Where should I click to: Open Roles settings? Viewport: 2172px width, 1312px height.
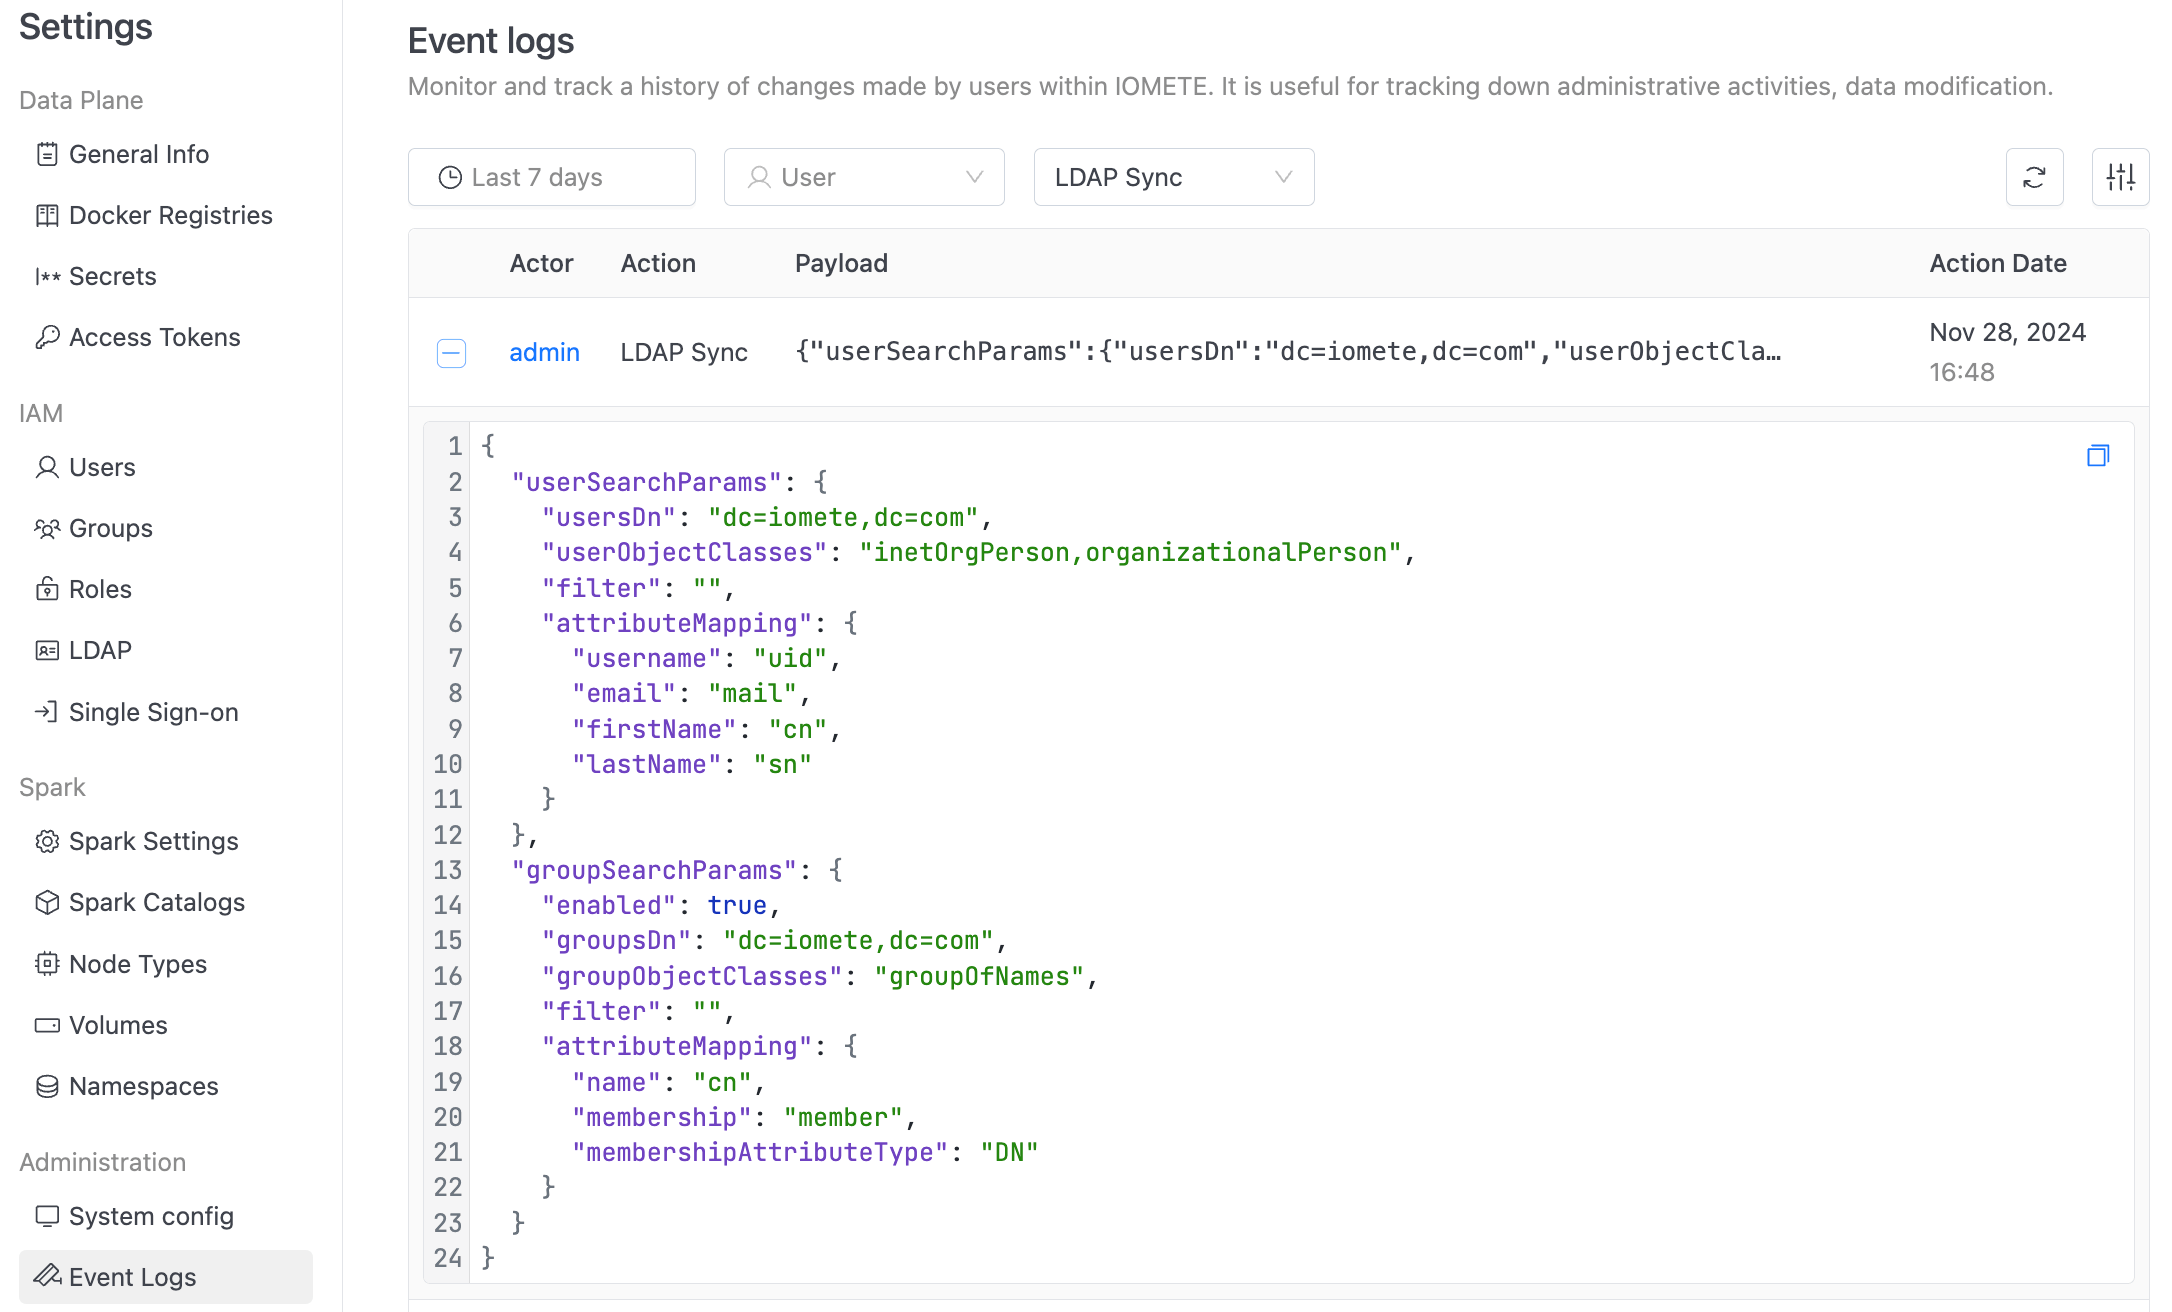[100, 589]
